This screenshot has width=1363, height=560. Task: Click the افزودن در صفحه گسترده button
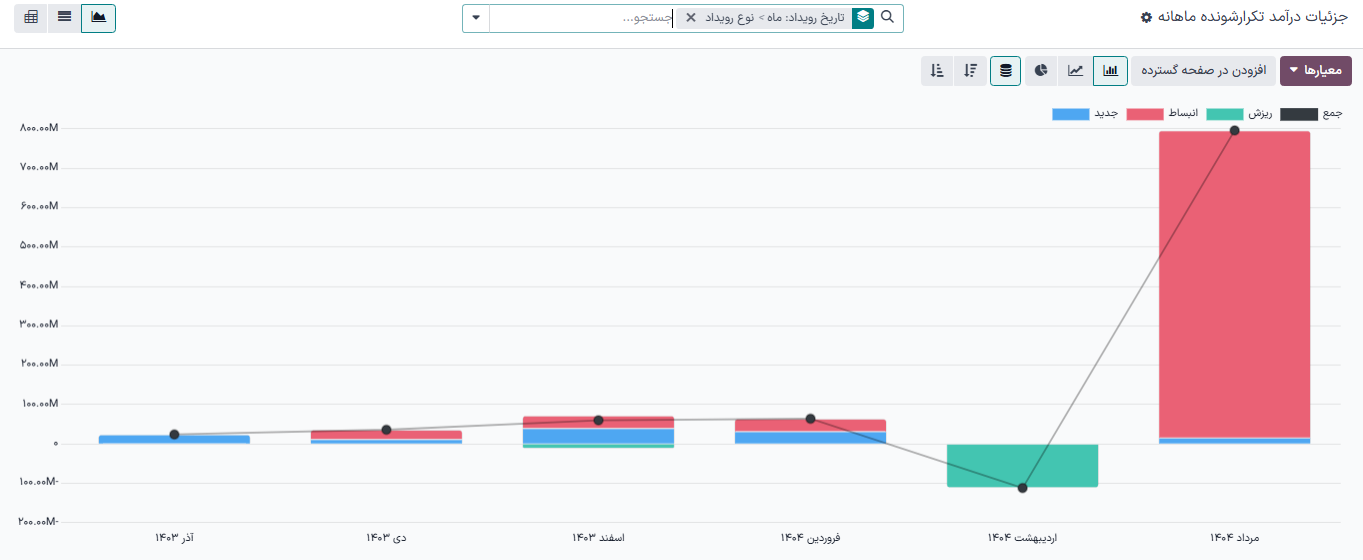coord(1203,71)
